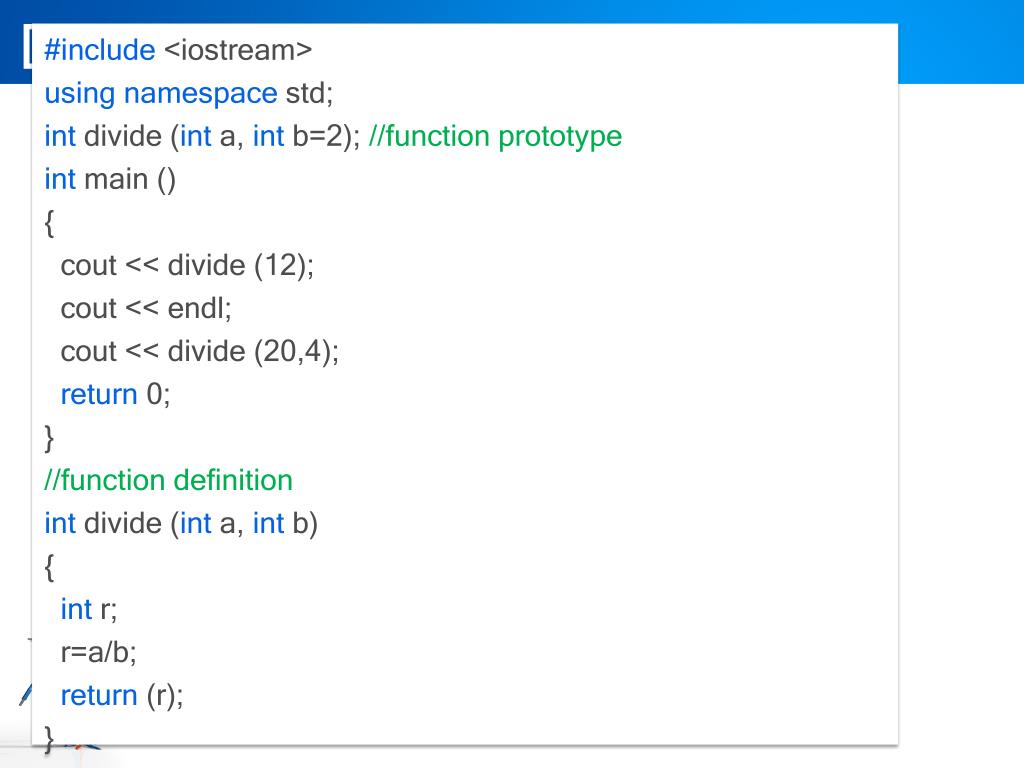The width and height of the screenshot is (1024, 768).
Task: Click the 'std;' text
Action: pos(309,93)
